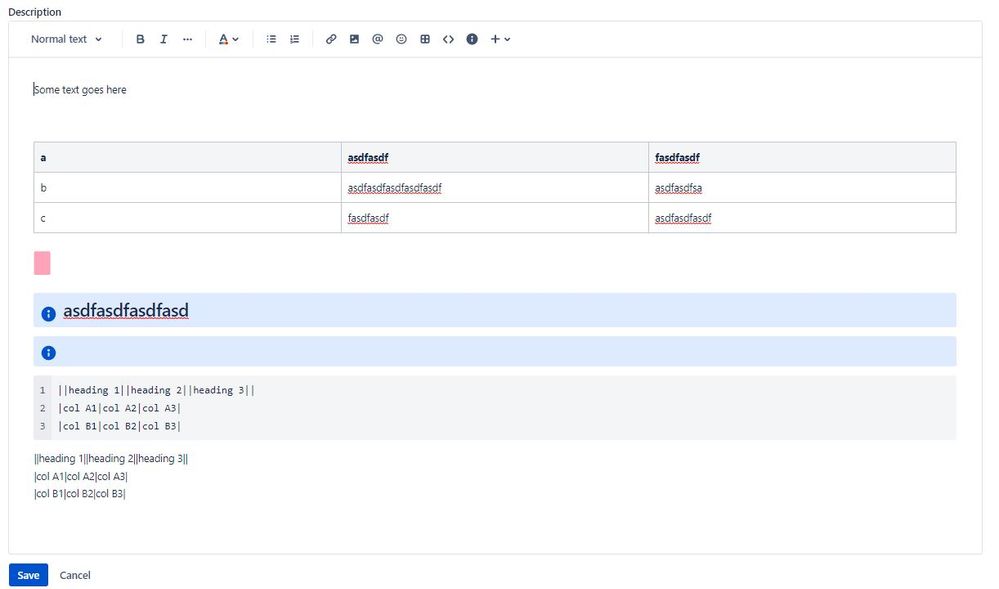The image size is (999, 589).
Task: Insert an info panel
Action: click(x=472, y=39)
